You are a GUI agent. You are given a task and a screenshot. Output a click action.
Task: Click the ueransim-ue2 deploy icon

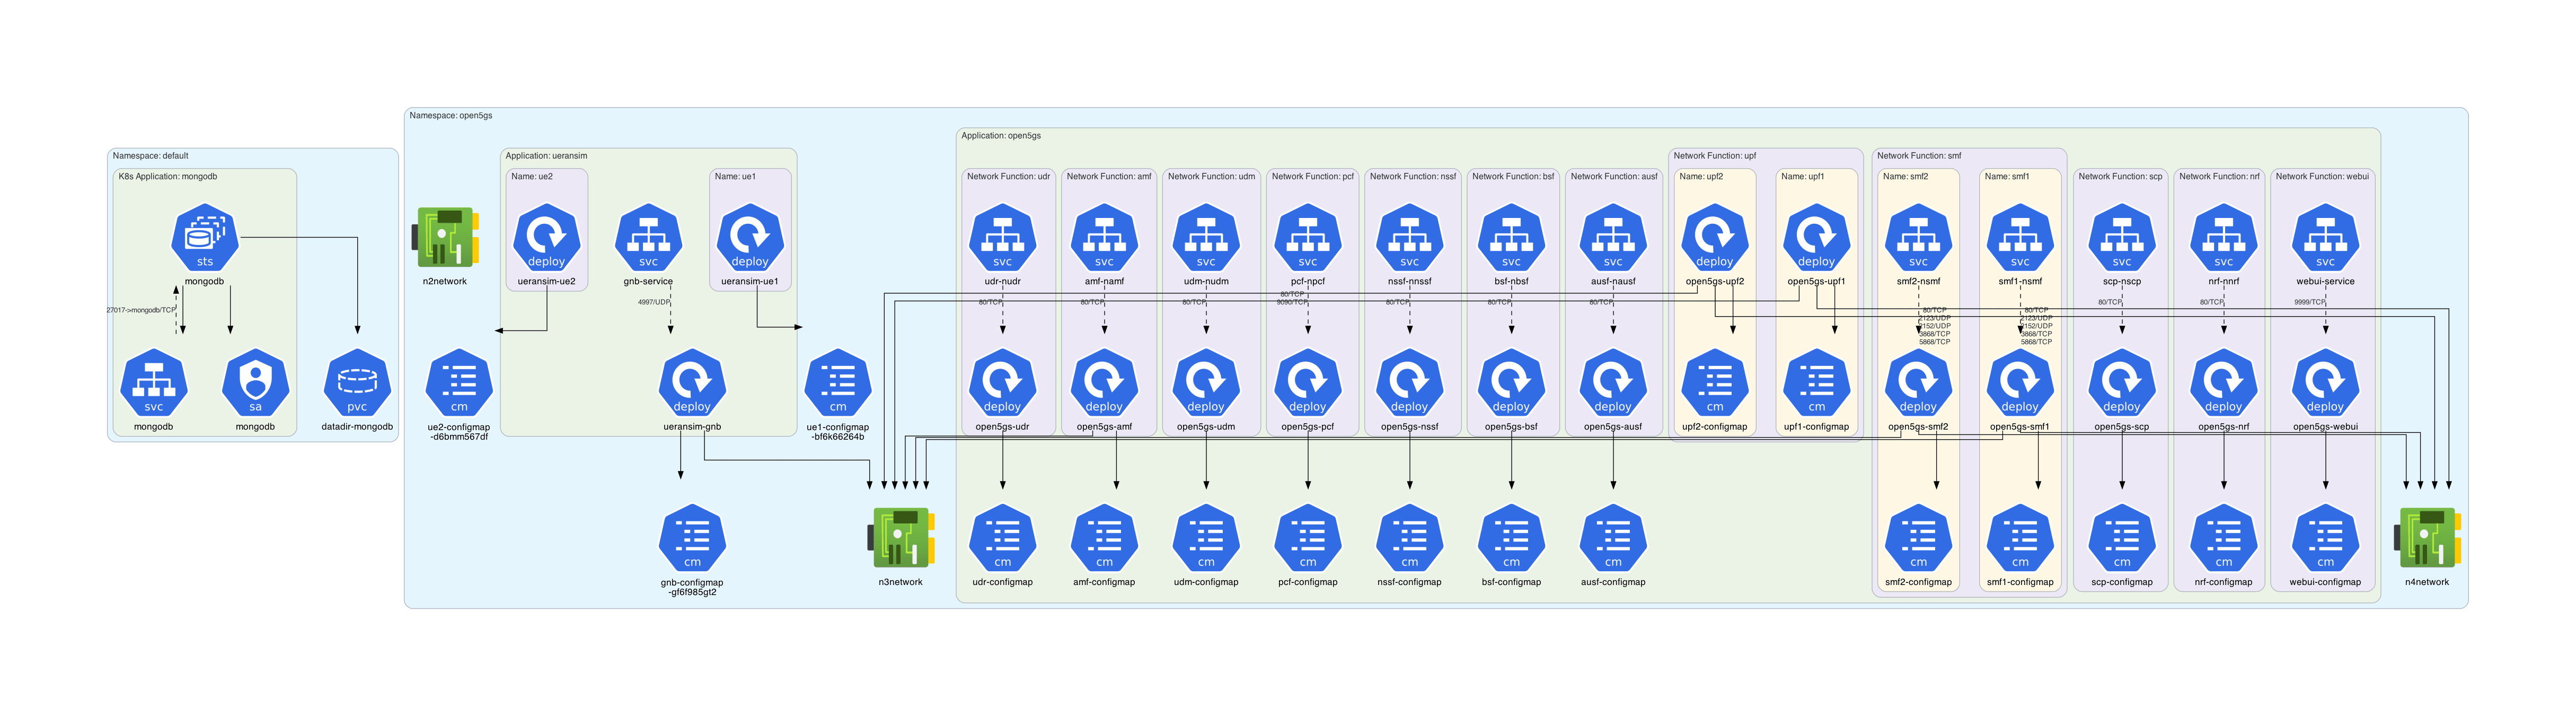(x=546, y=237)
